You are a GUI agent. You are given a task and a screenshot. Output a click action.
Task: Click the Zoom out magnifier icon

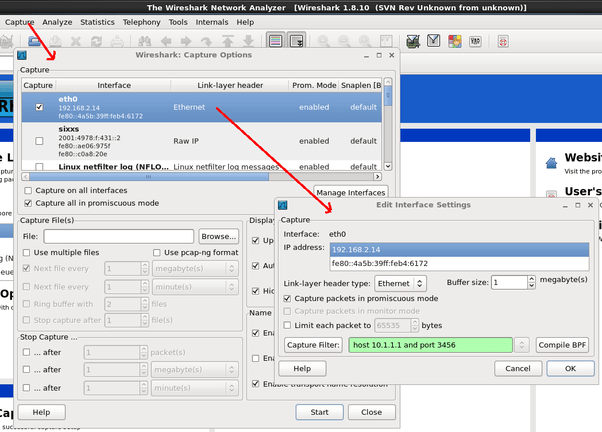coord(344,41)
